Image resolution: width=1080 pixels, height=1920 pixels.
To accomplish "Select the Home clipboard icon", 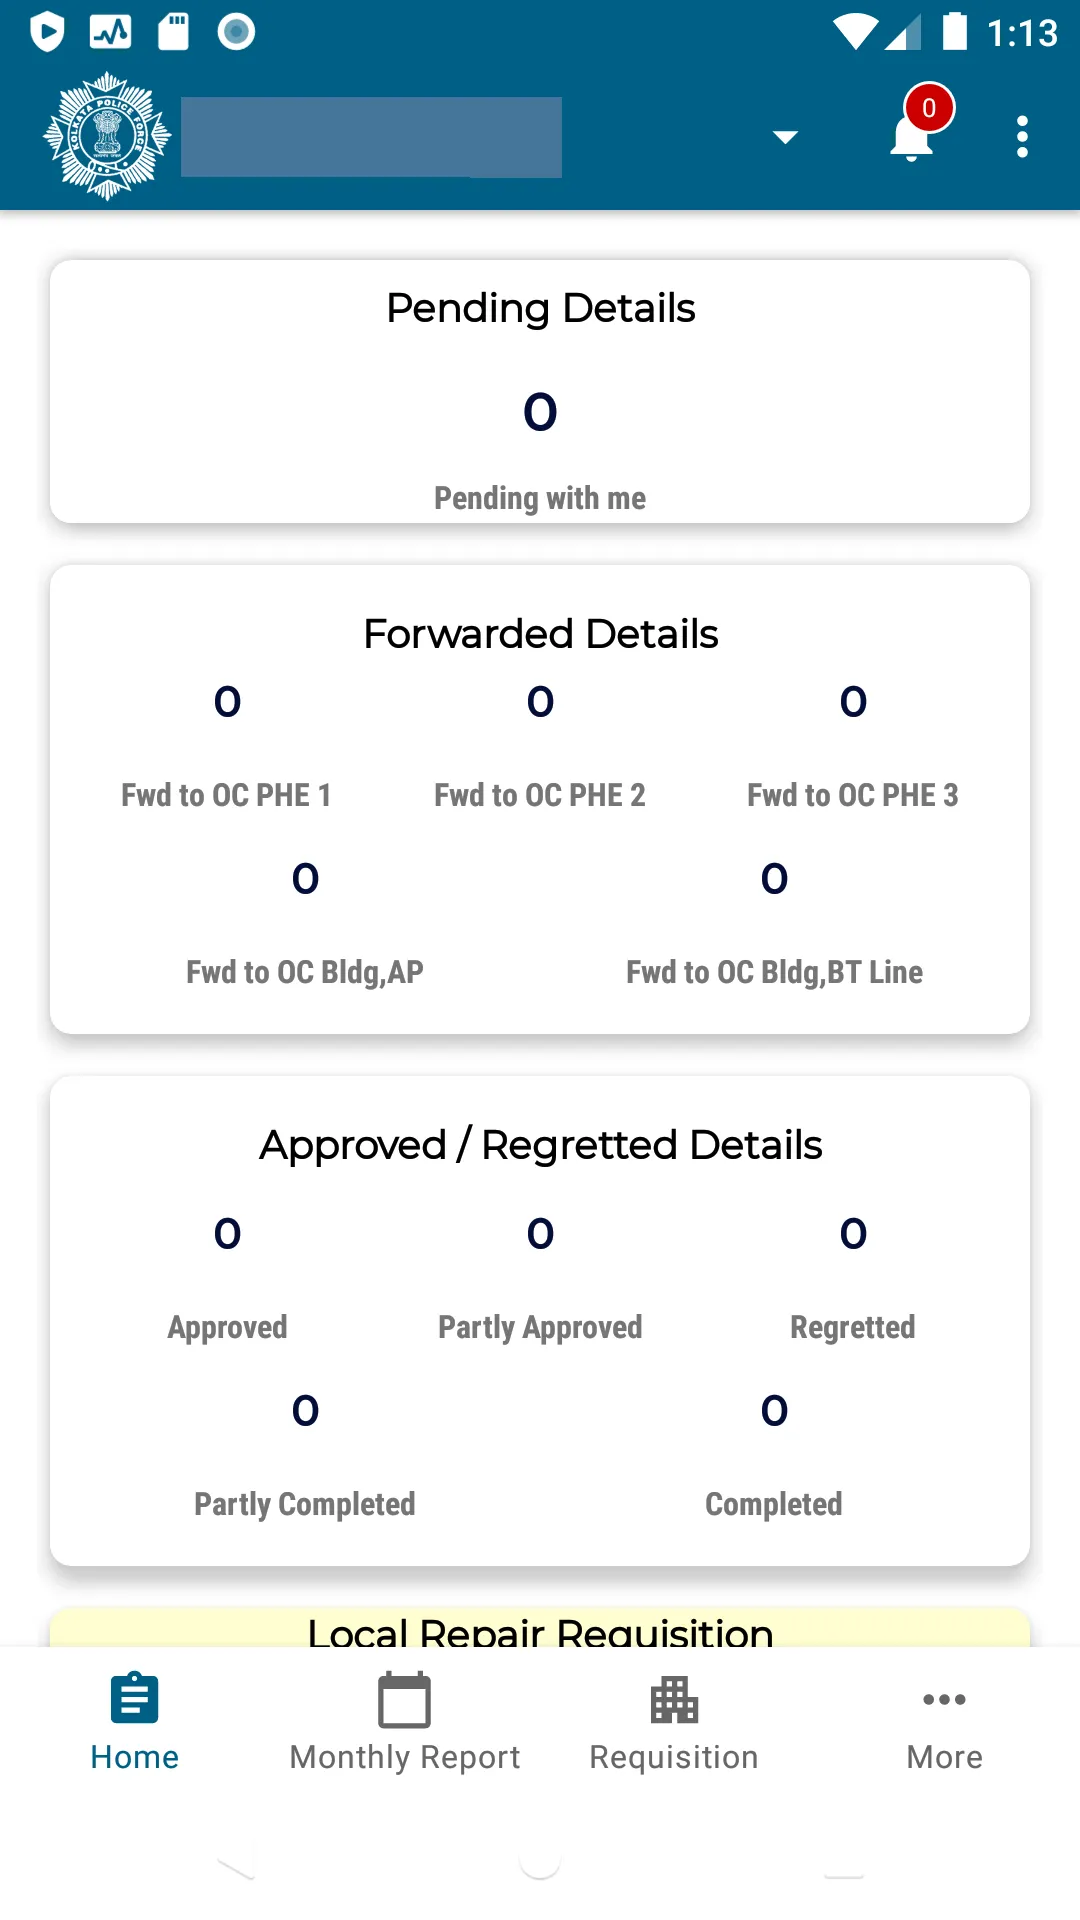I will 135,1698.
